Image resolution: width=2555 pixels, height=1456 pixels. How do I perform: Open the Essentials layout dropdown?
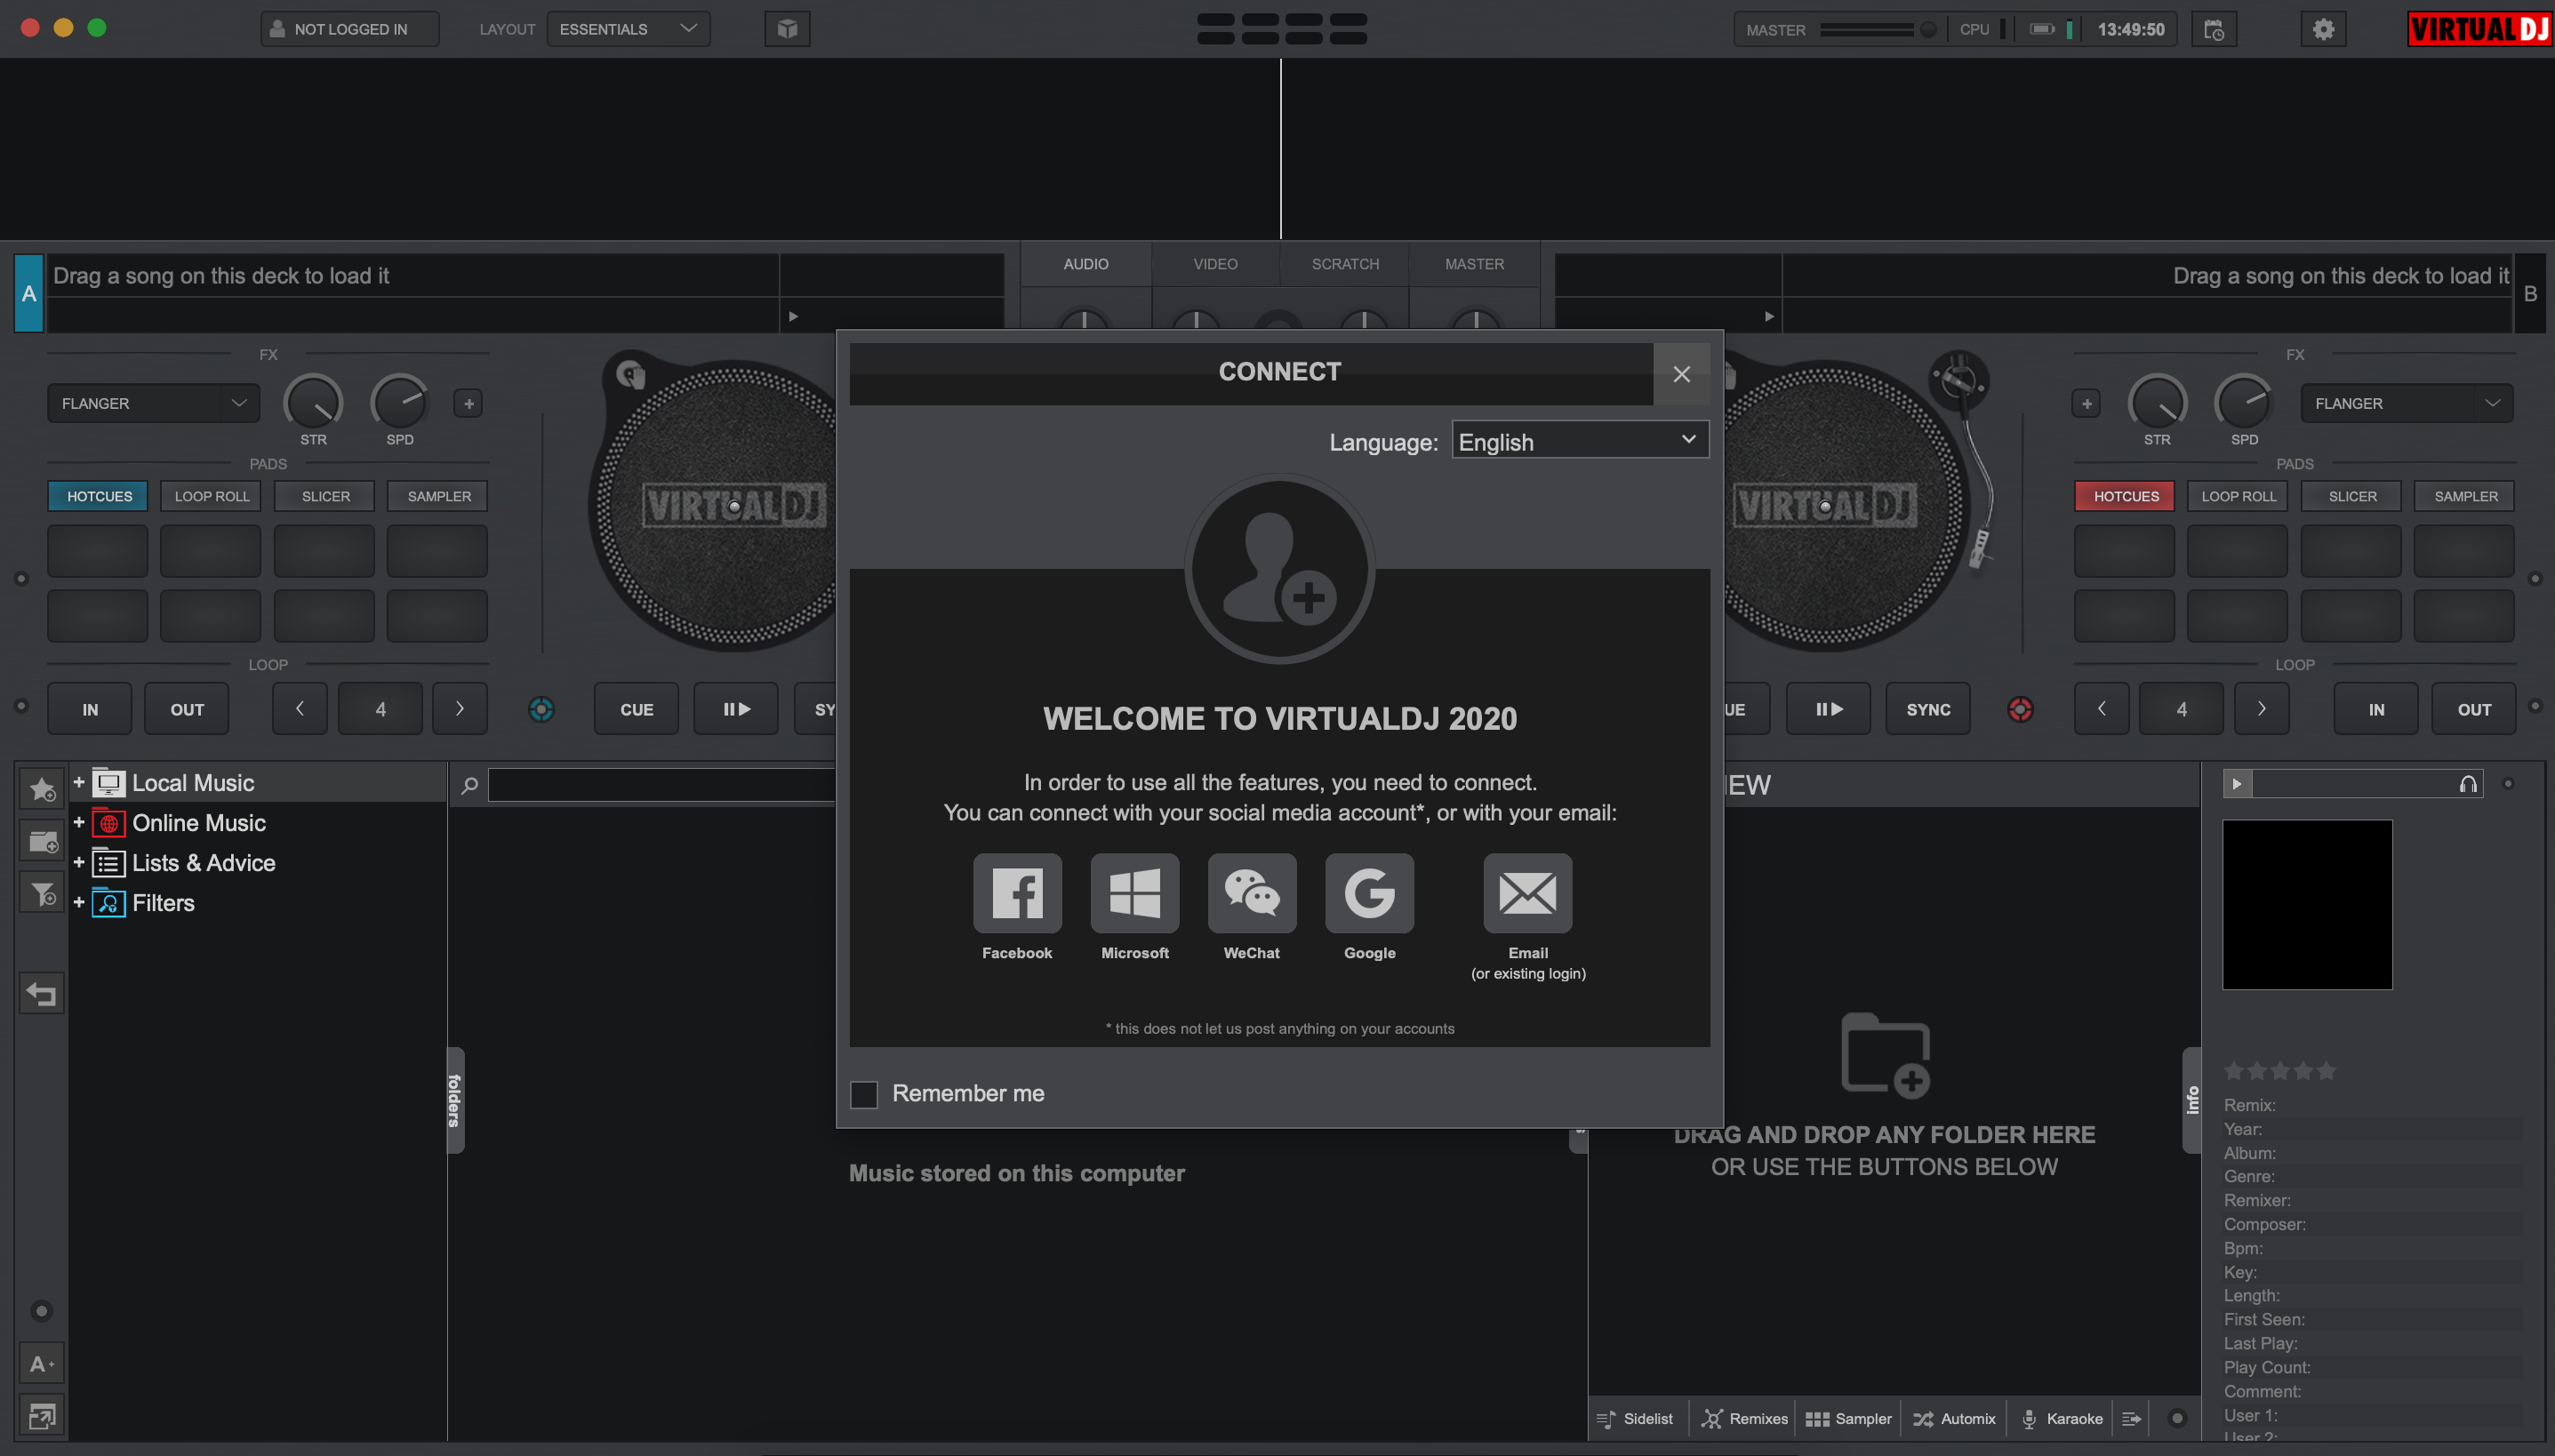point(628,29)
